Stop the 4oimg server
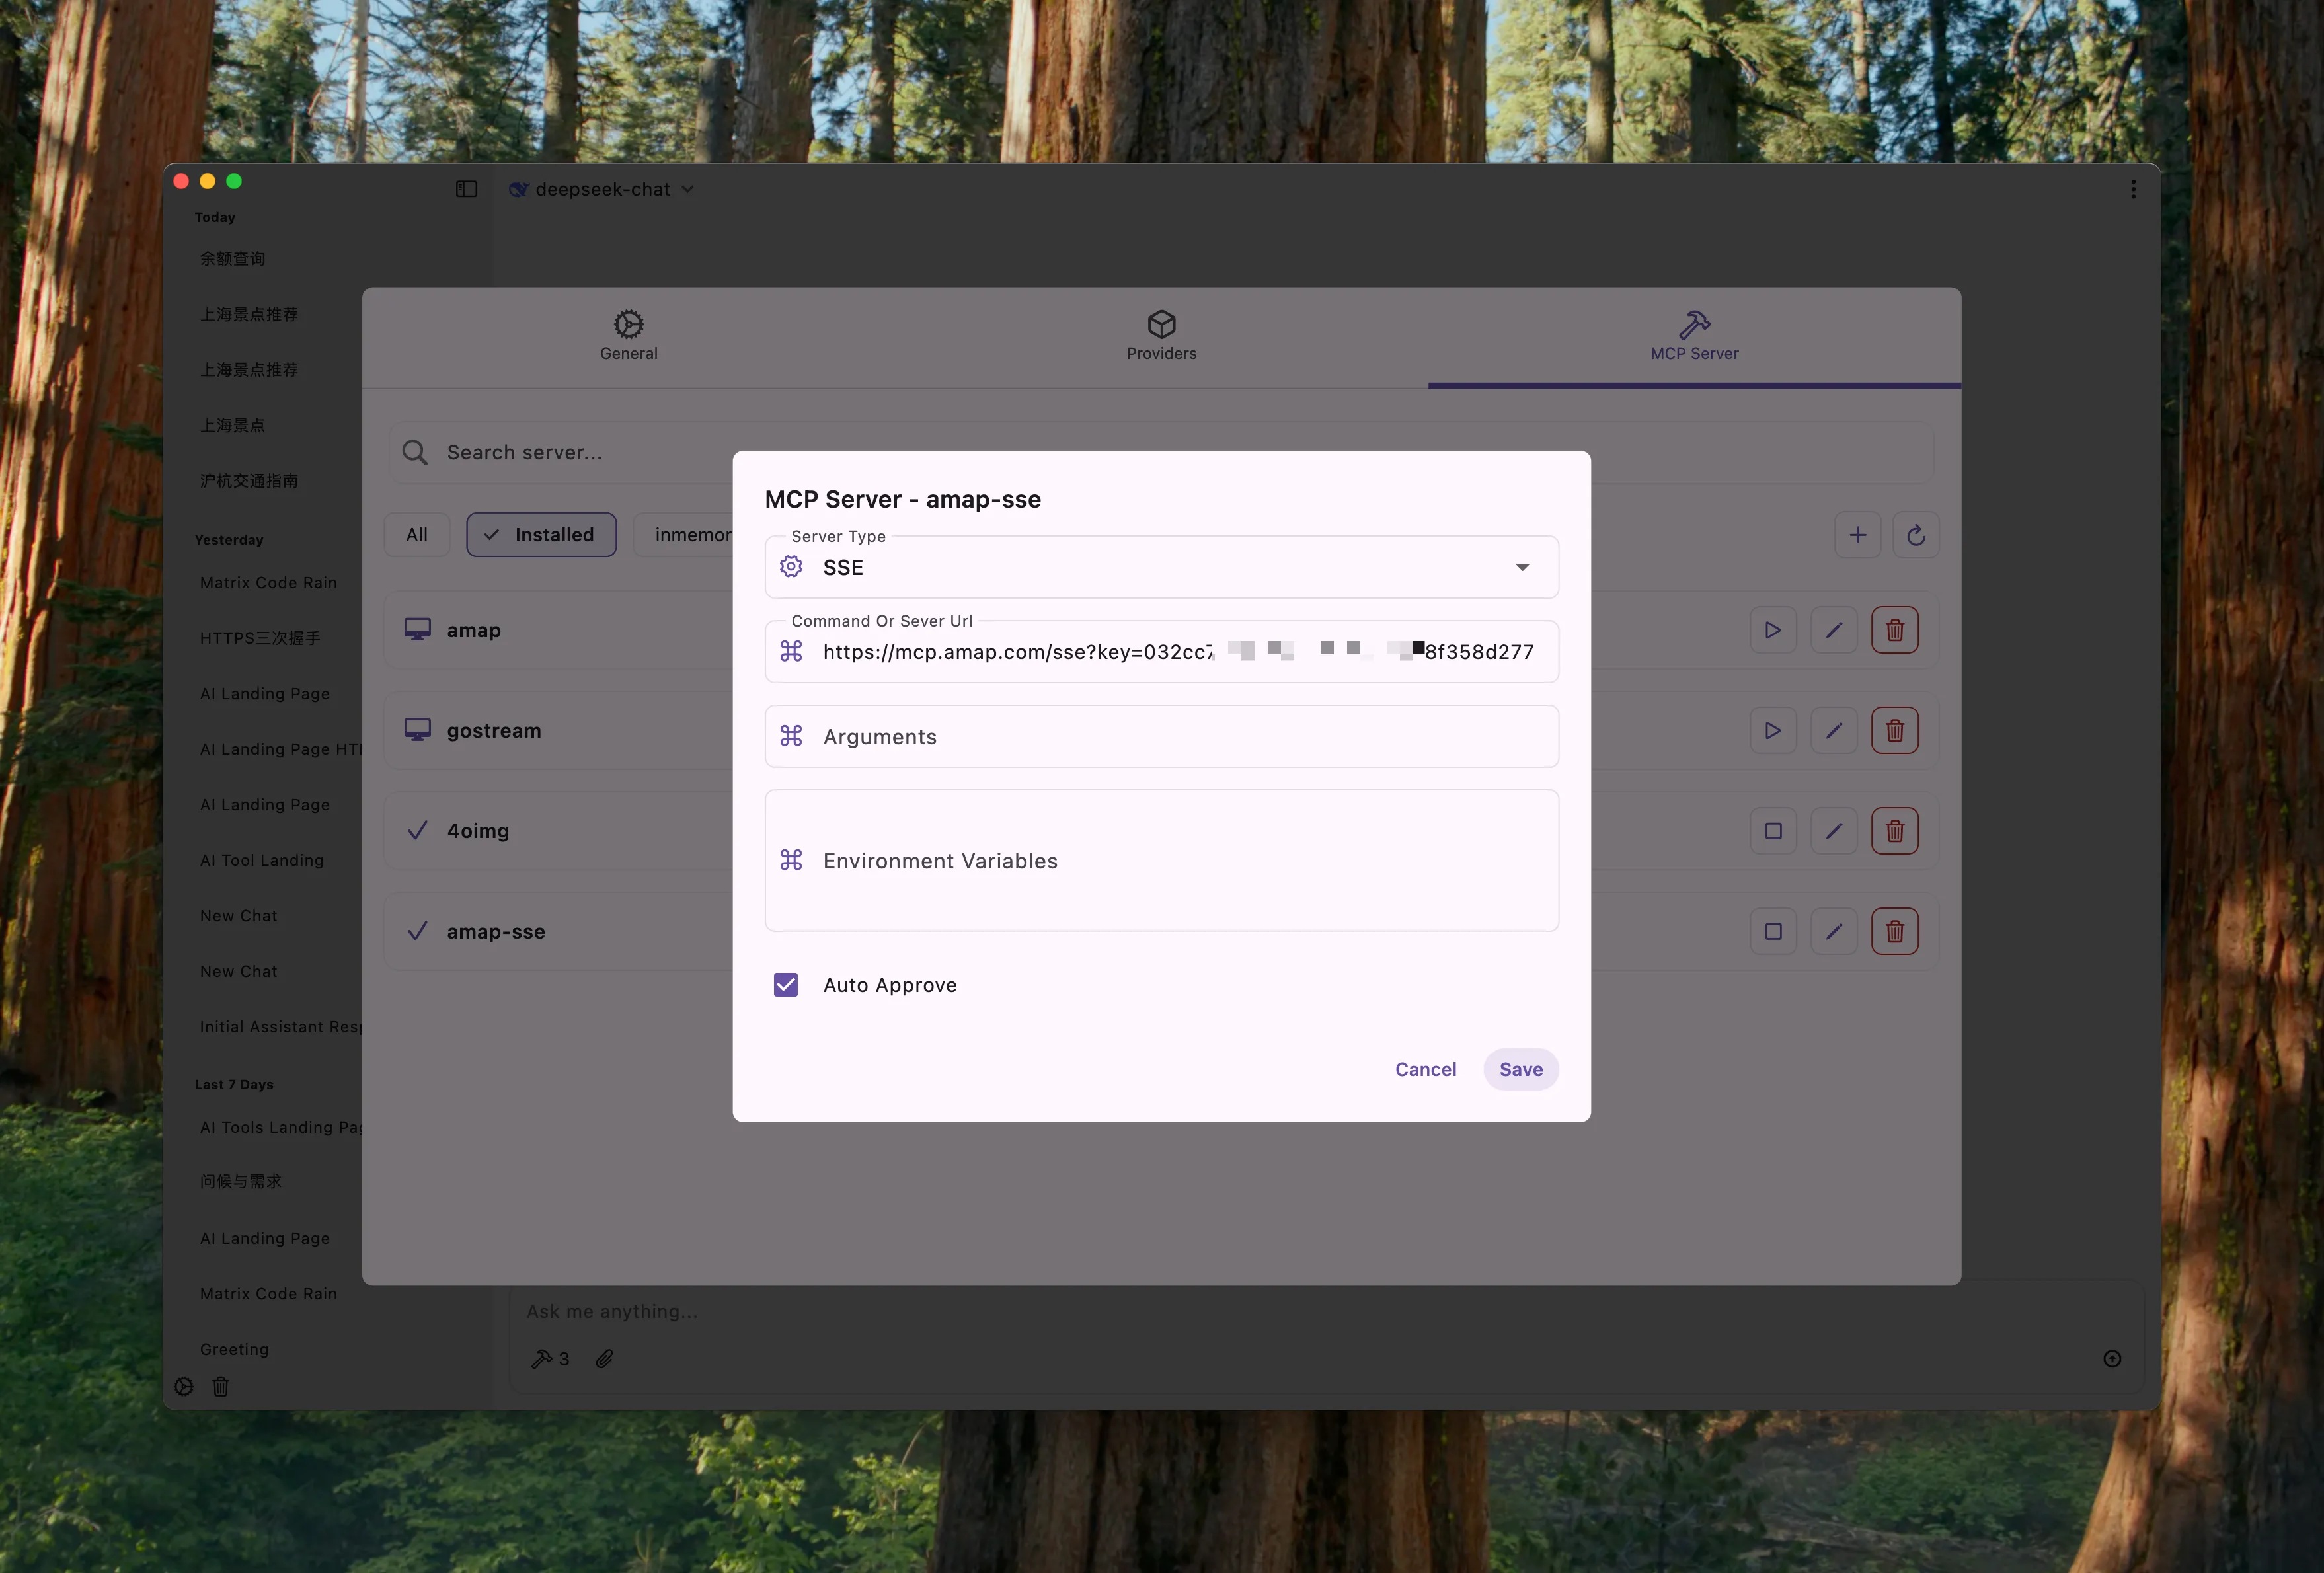Viewport: 2324px width, 1573px height. [1772, 831]
